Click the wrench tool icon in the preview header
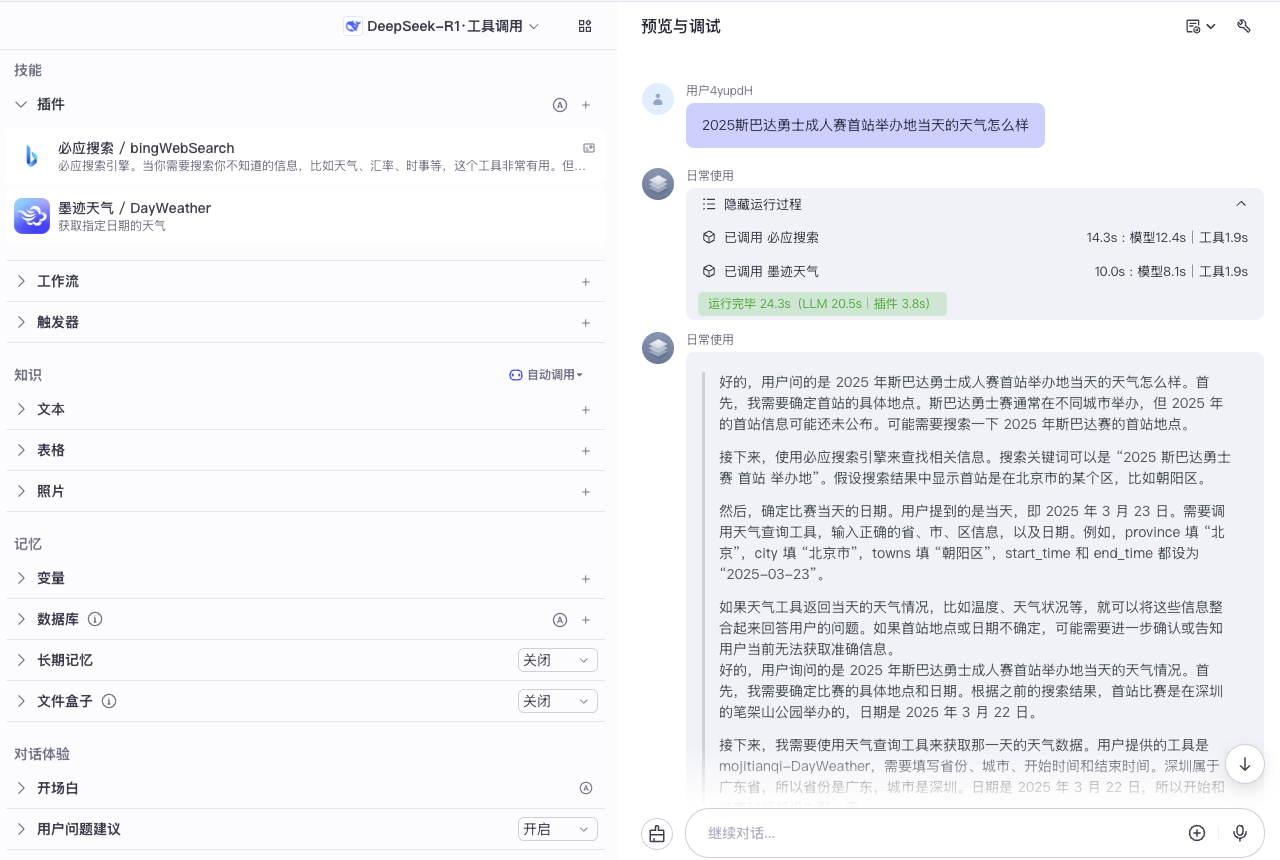 (x=1244, y=26)
